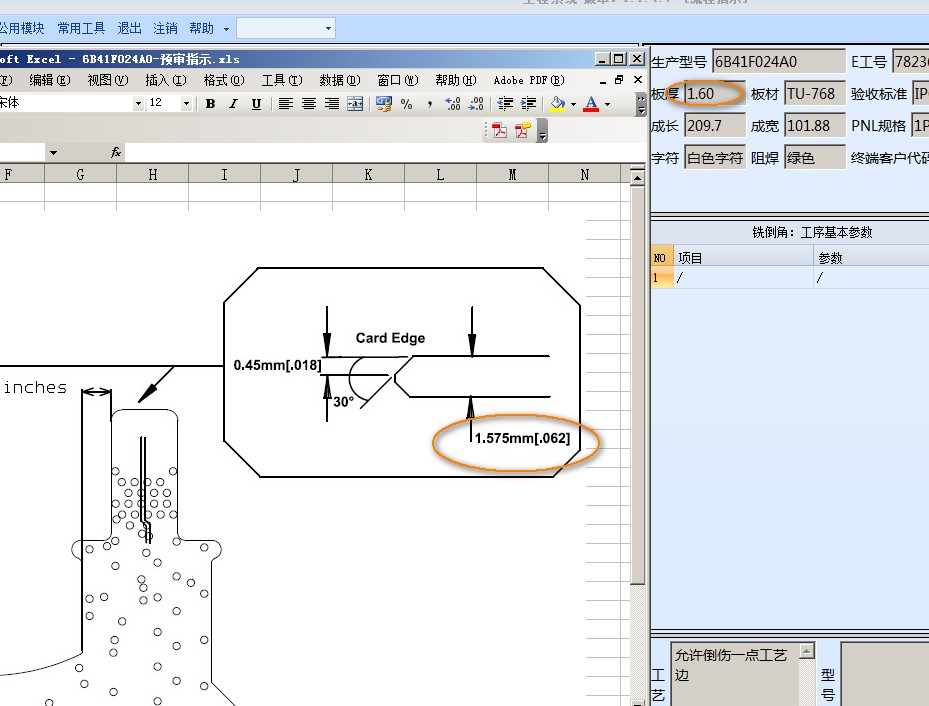The width and height of the screenshot is (929, 706).
Task: Open formatting toolbar options overflow
Action: (641, 105)
